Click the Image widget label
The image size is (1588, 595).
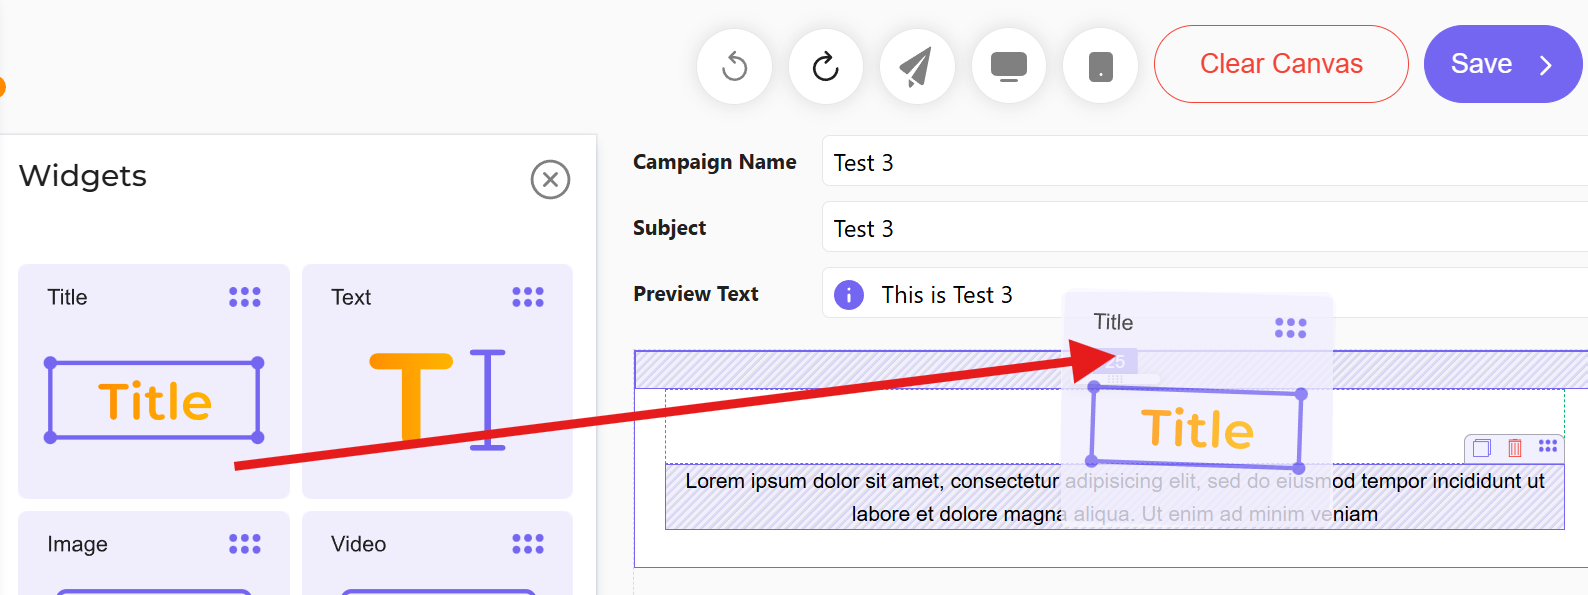pos(77,544)
